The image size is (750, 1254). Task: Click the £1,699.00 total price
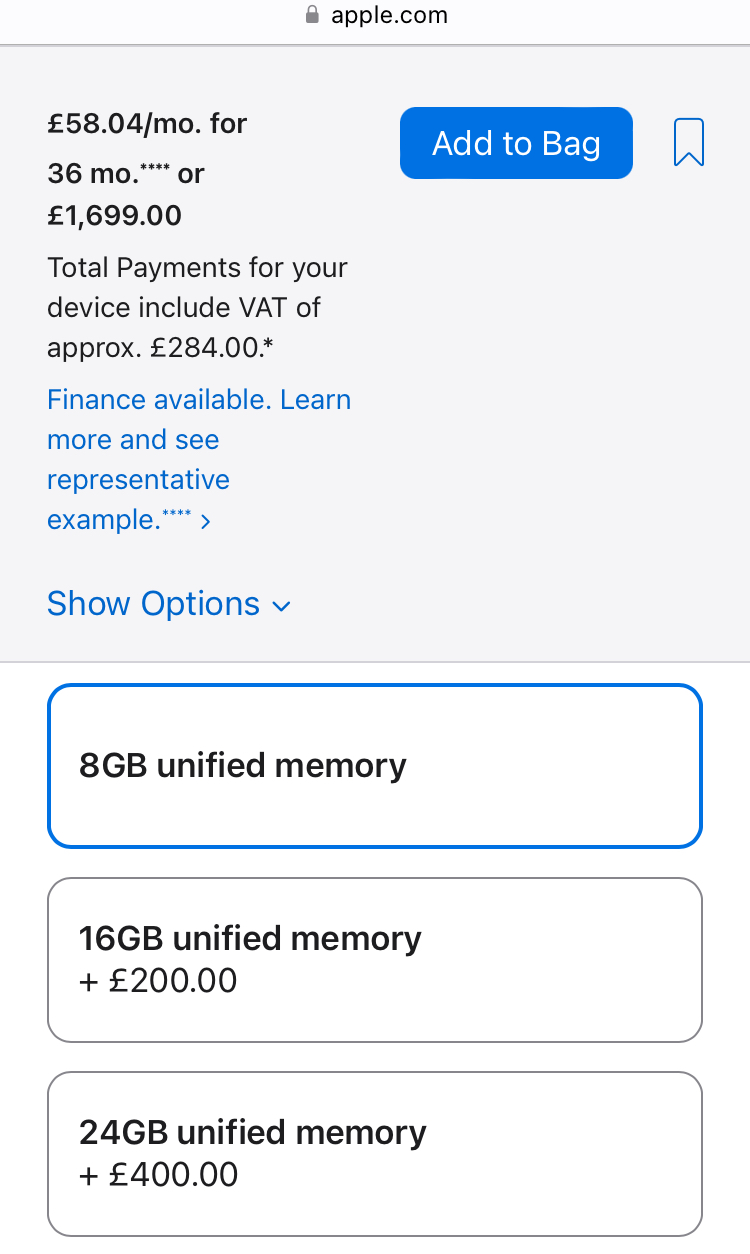115,215
